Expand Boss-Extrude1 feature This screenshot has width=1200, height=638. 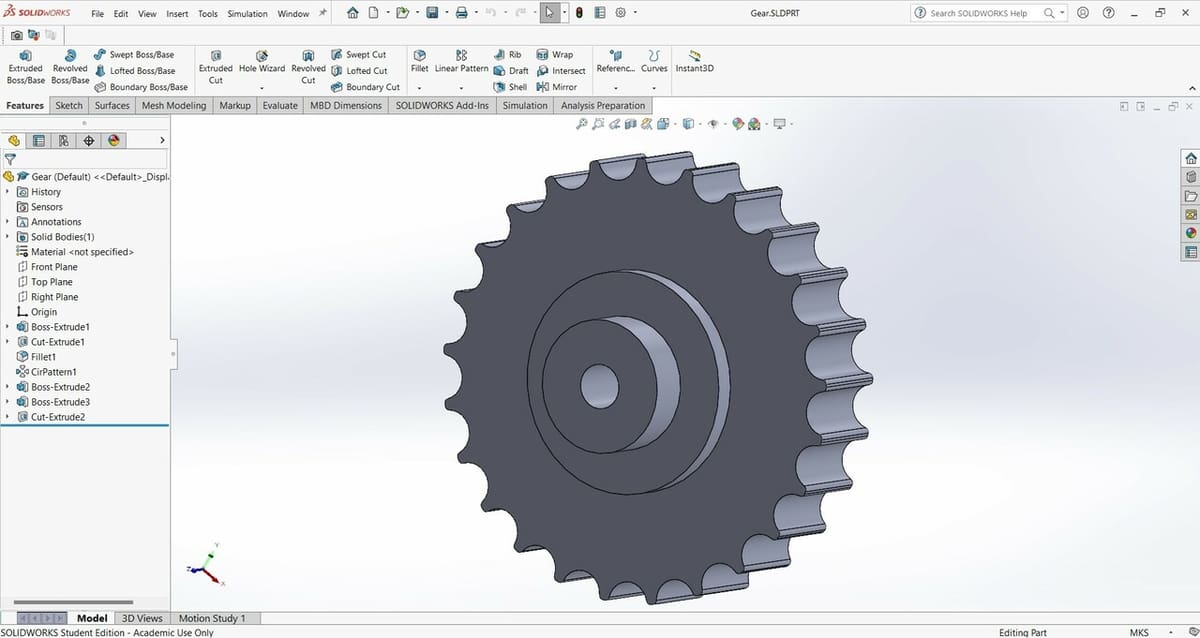(x=8, y=327)
